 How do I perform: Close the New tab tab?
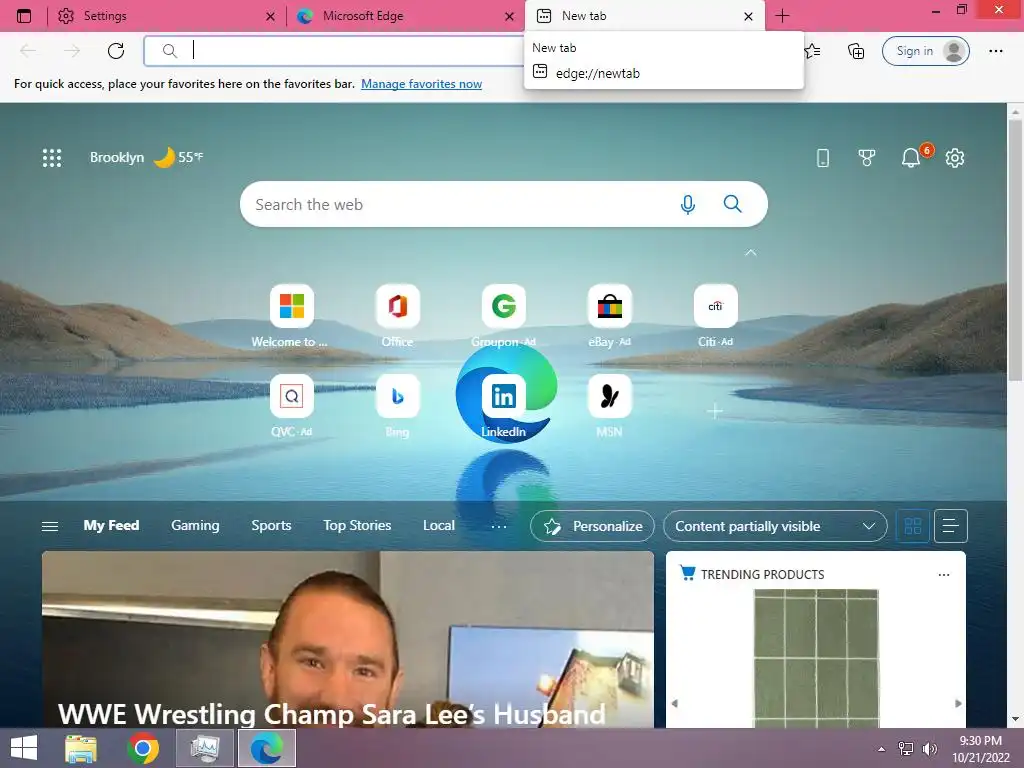[x=748, y=17]
